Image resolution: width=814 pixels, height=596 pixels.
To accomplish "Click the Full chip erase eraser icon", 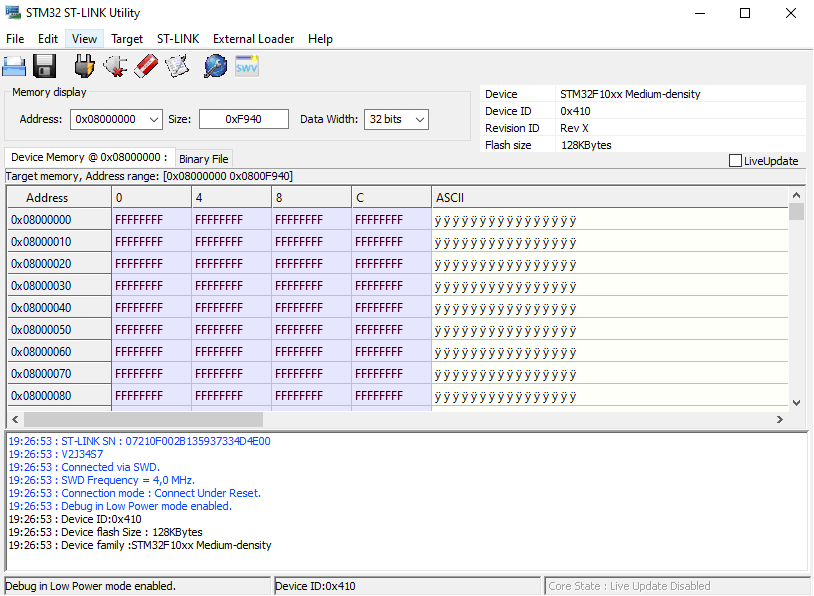I will click(x=146, y=66).
